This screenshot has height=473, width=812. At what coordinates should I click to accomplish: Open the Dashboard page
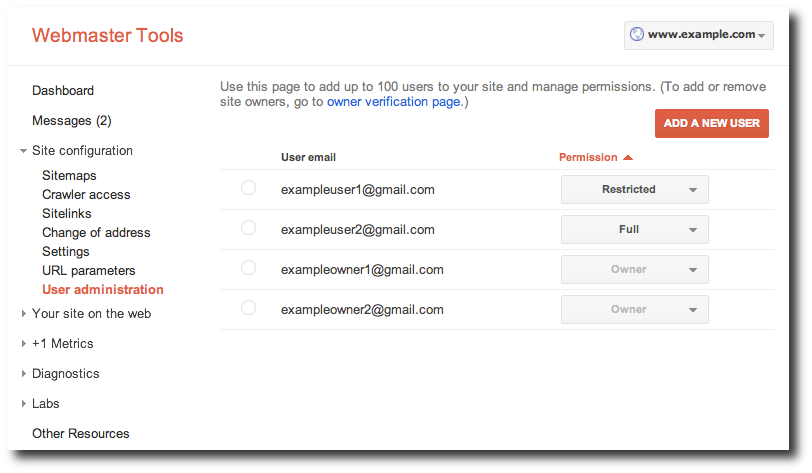pyautogui.click(x=62, y=90)
